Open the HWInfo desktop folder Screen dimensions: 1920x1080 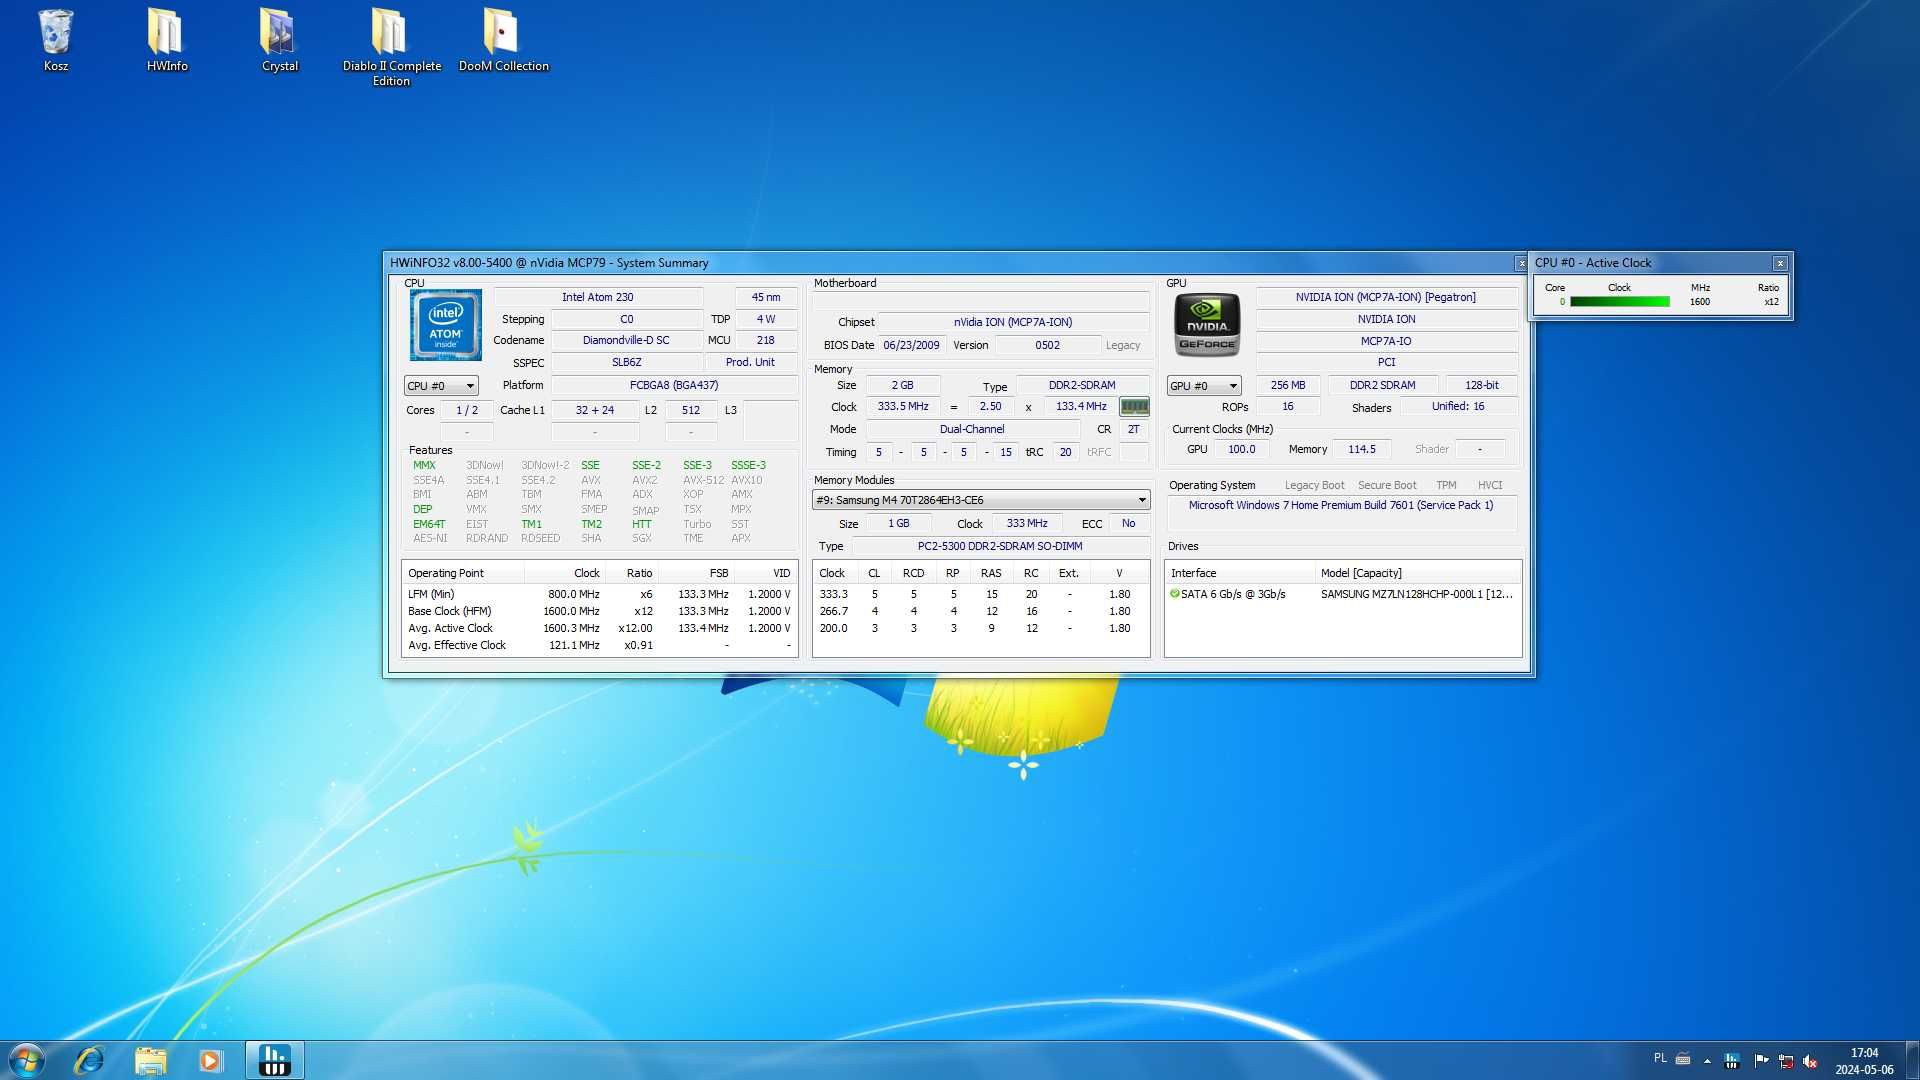pos(167,40)
